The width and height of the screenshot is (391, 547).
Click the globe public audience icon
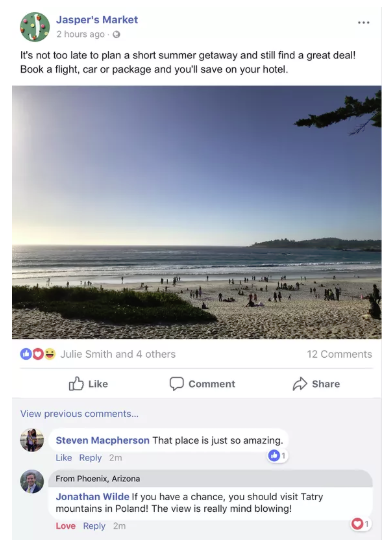tap(116, 34)
